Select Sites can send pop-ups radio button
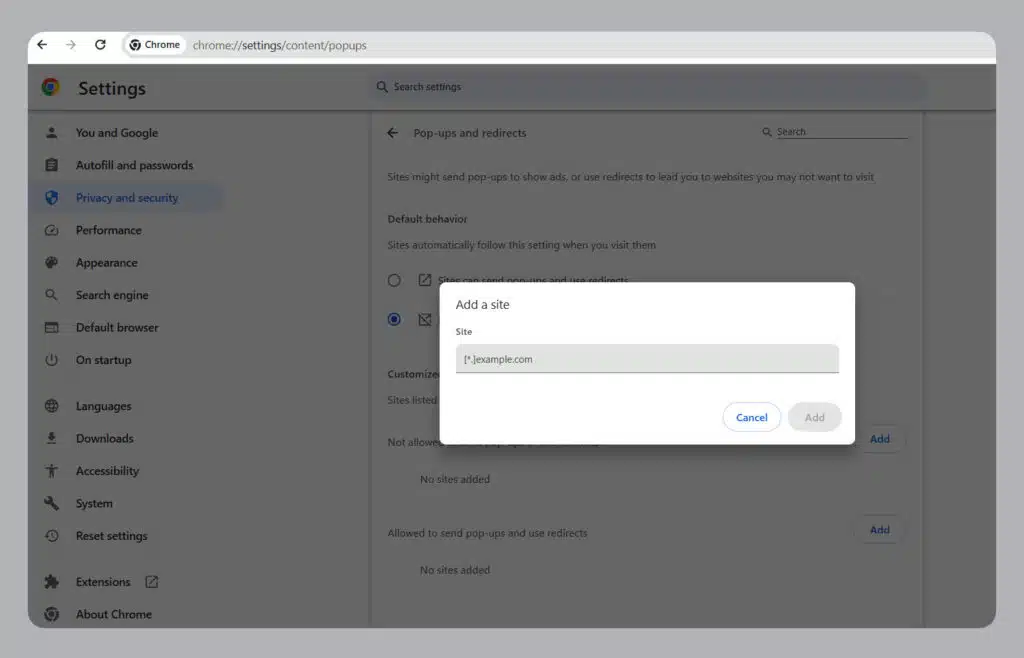 point(394,281)
